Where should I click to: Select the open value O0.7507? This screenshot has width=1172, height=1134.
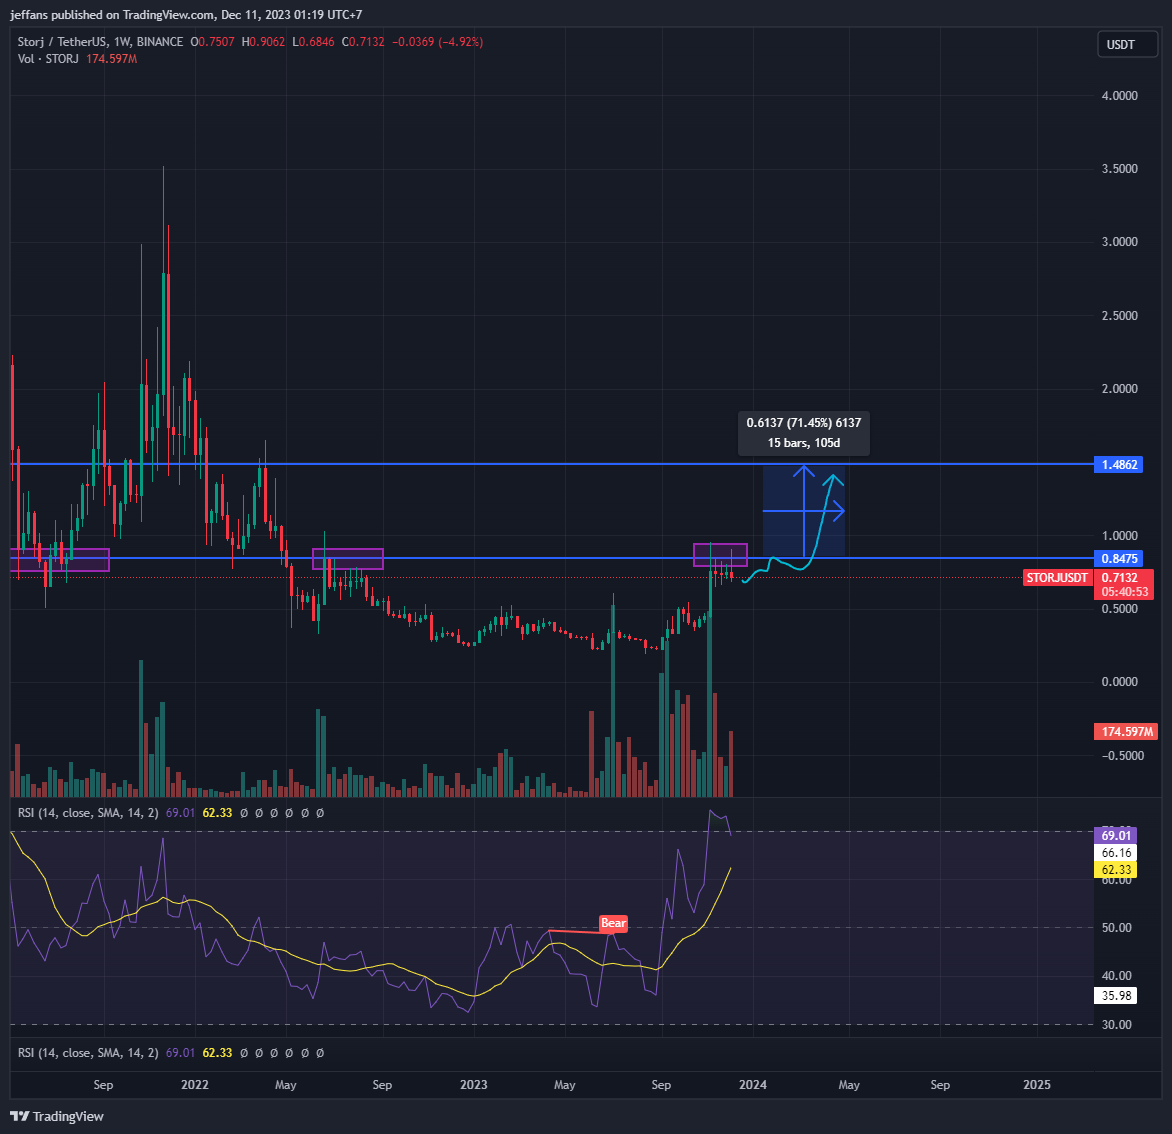212,42
